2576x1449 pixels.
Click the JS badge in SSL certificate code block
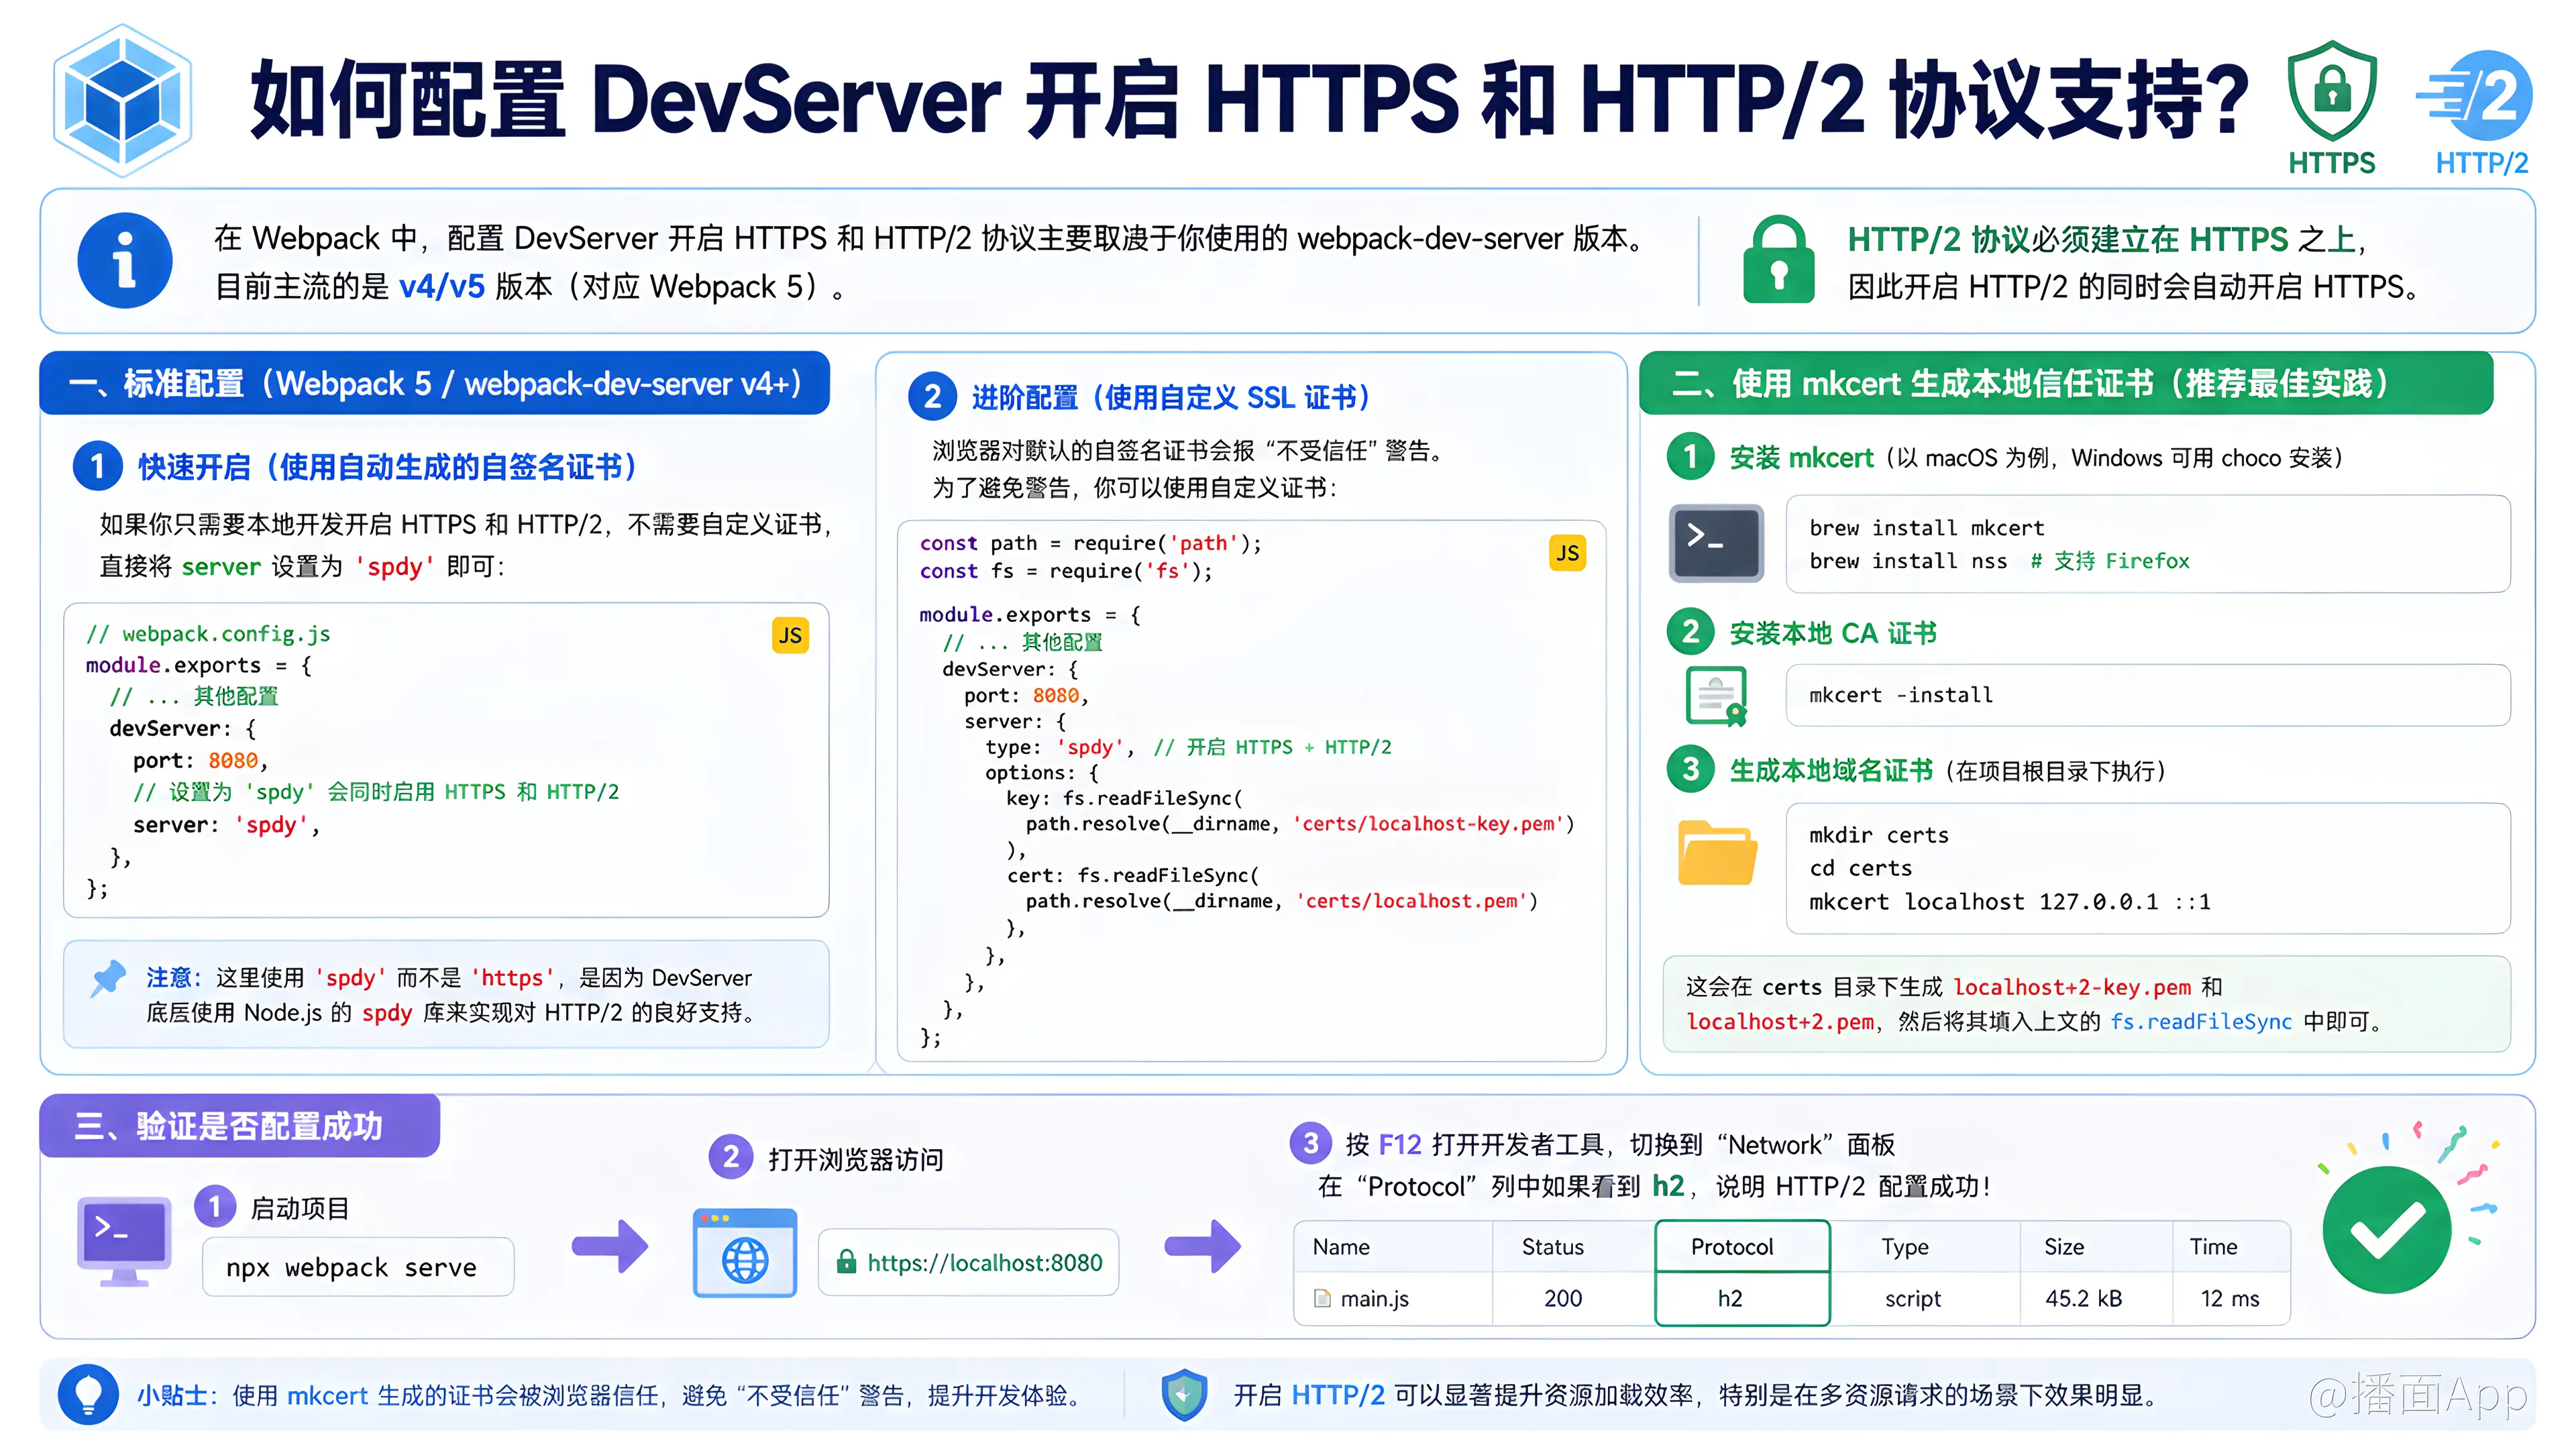pos(1567,553)
